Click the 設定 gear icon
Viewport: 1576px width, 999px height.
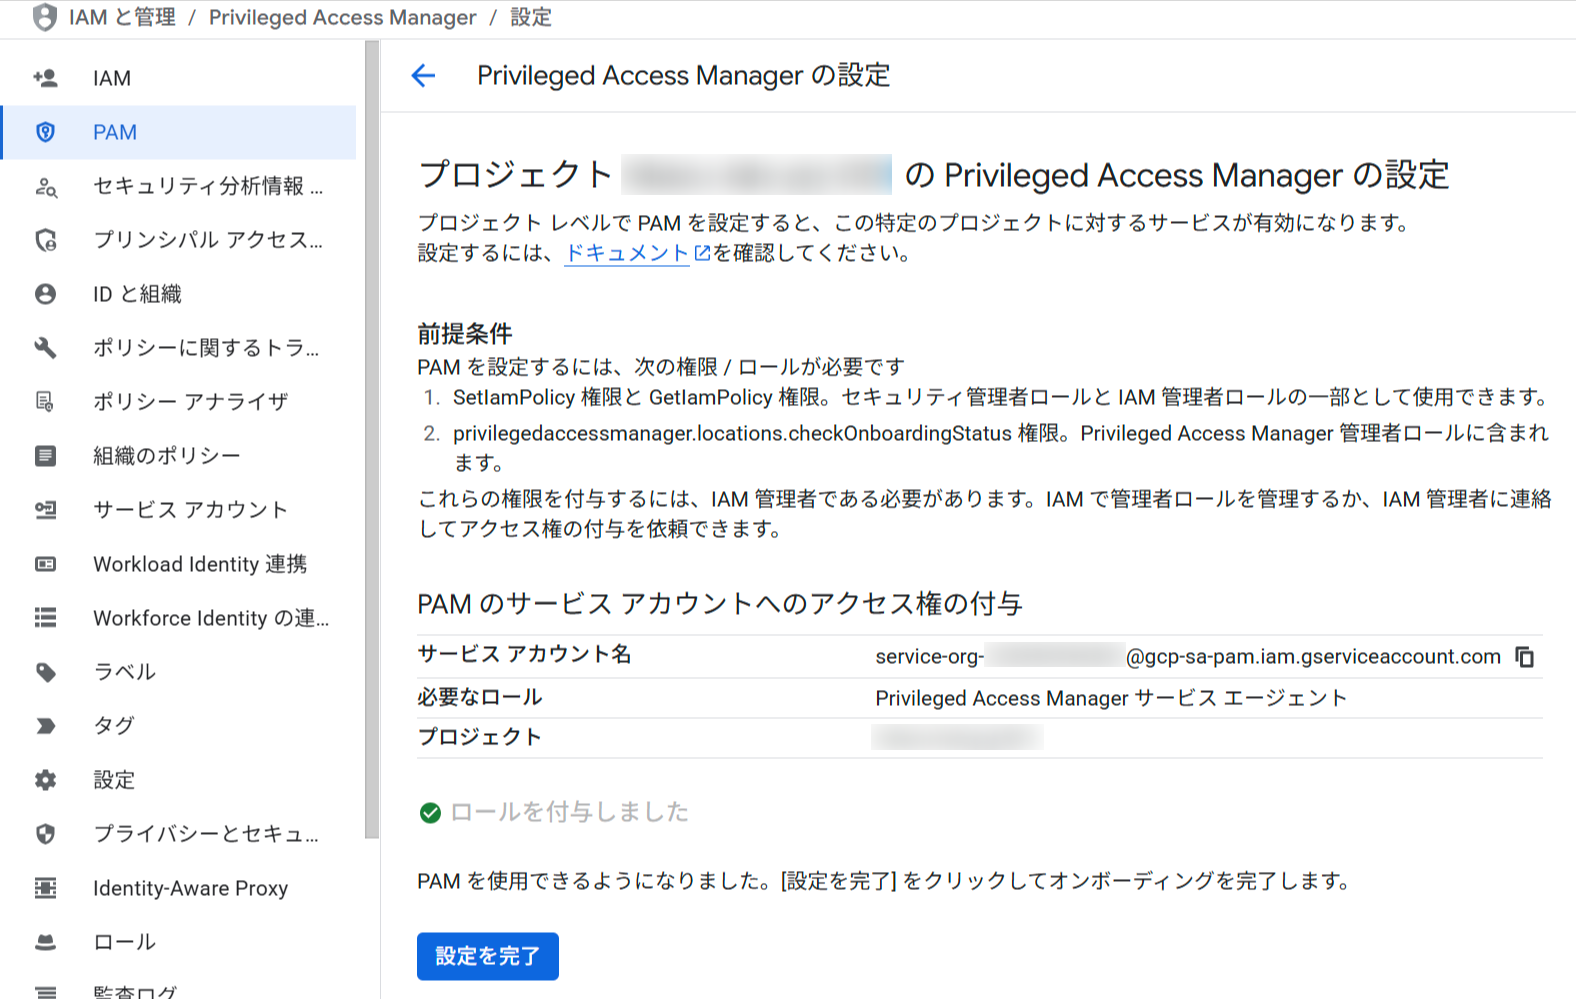click(45, 780)
